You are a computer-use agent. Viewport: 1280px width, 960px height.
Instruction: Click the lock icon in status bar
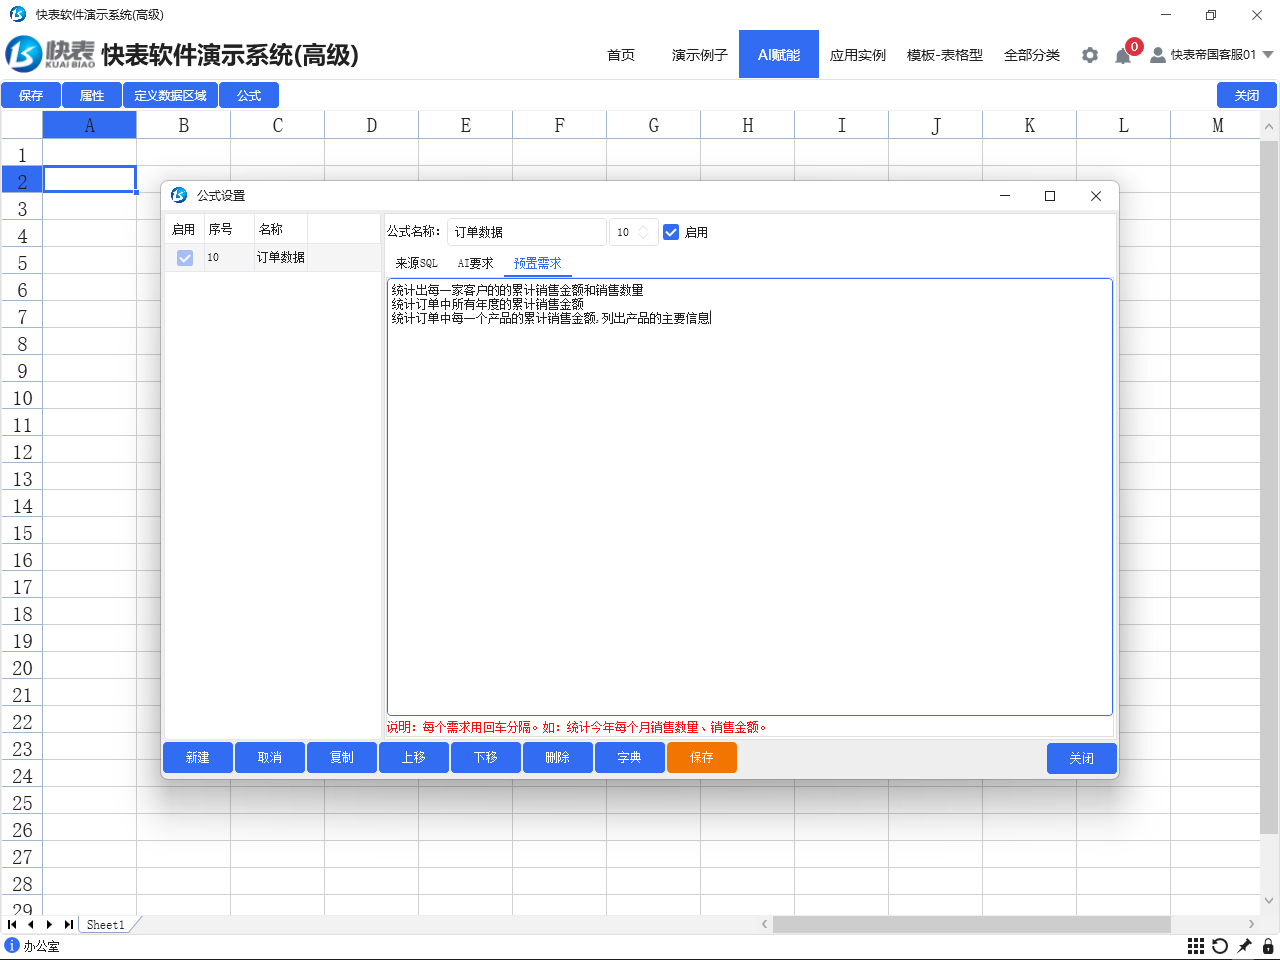(1268, 946)
